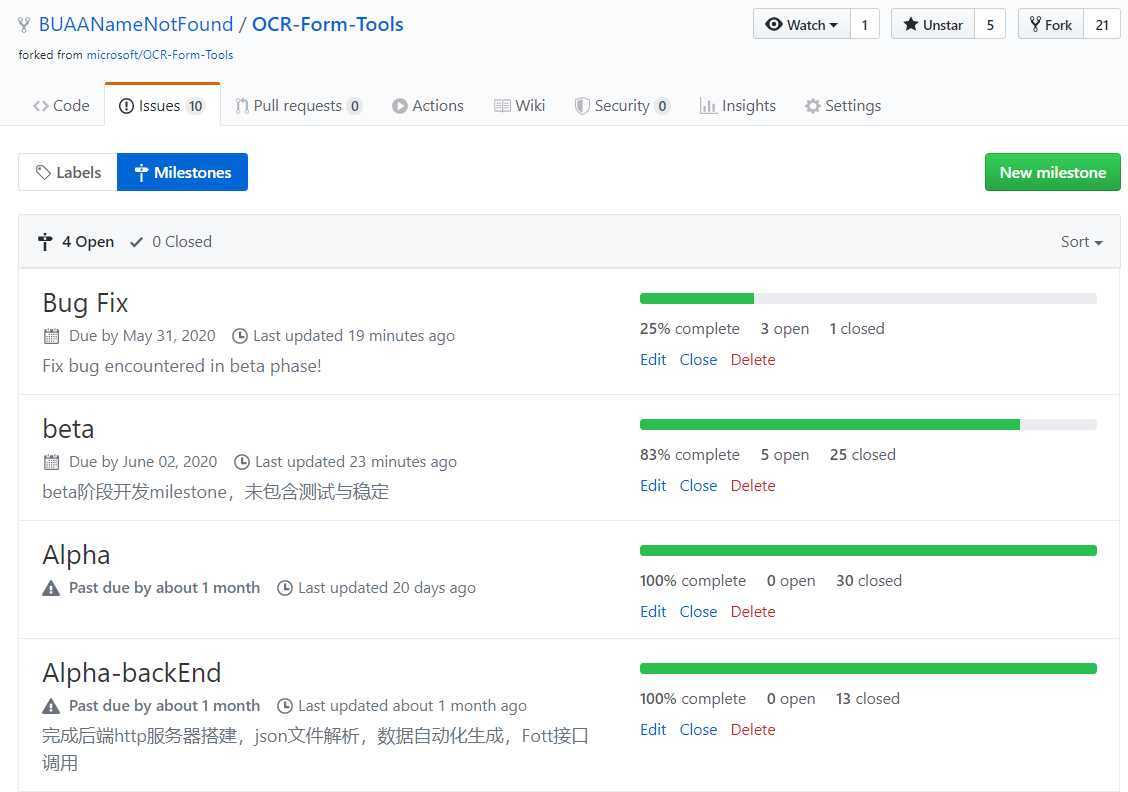This screenshot has width=1128, height=792.
Task: Switch to Labels view
Action: [x=68, y=172]
